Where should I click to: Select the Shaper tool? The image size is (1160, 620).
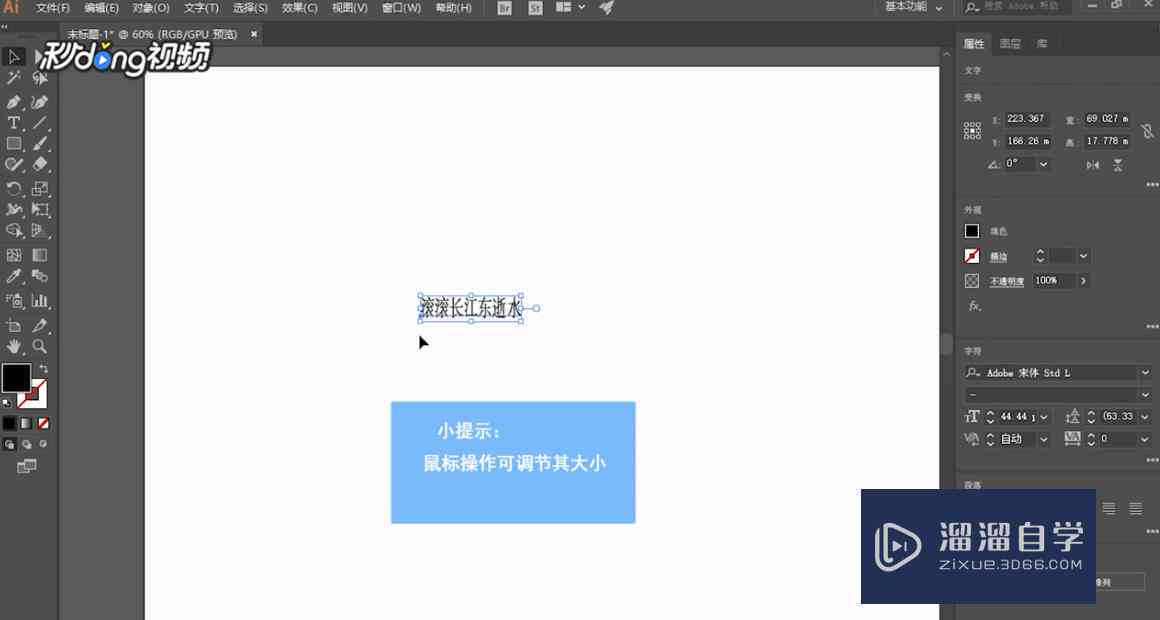click(14, 164)
